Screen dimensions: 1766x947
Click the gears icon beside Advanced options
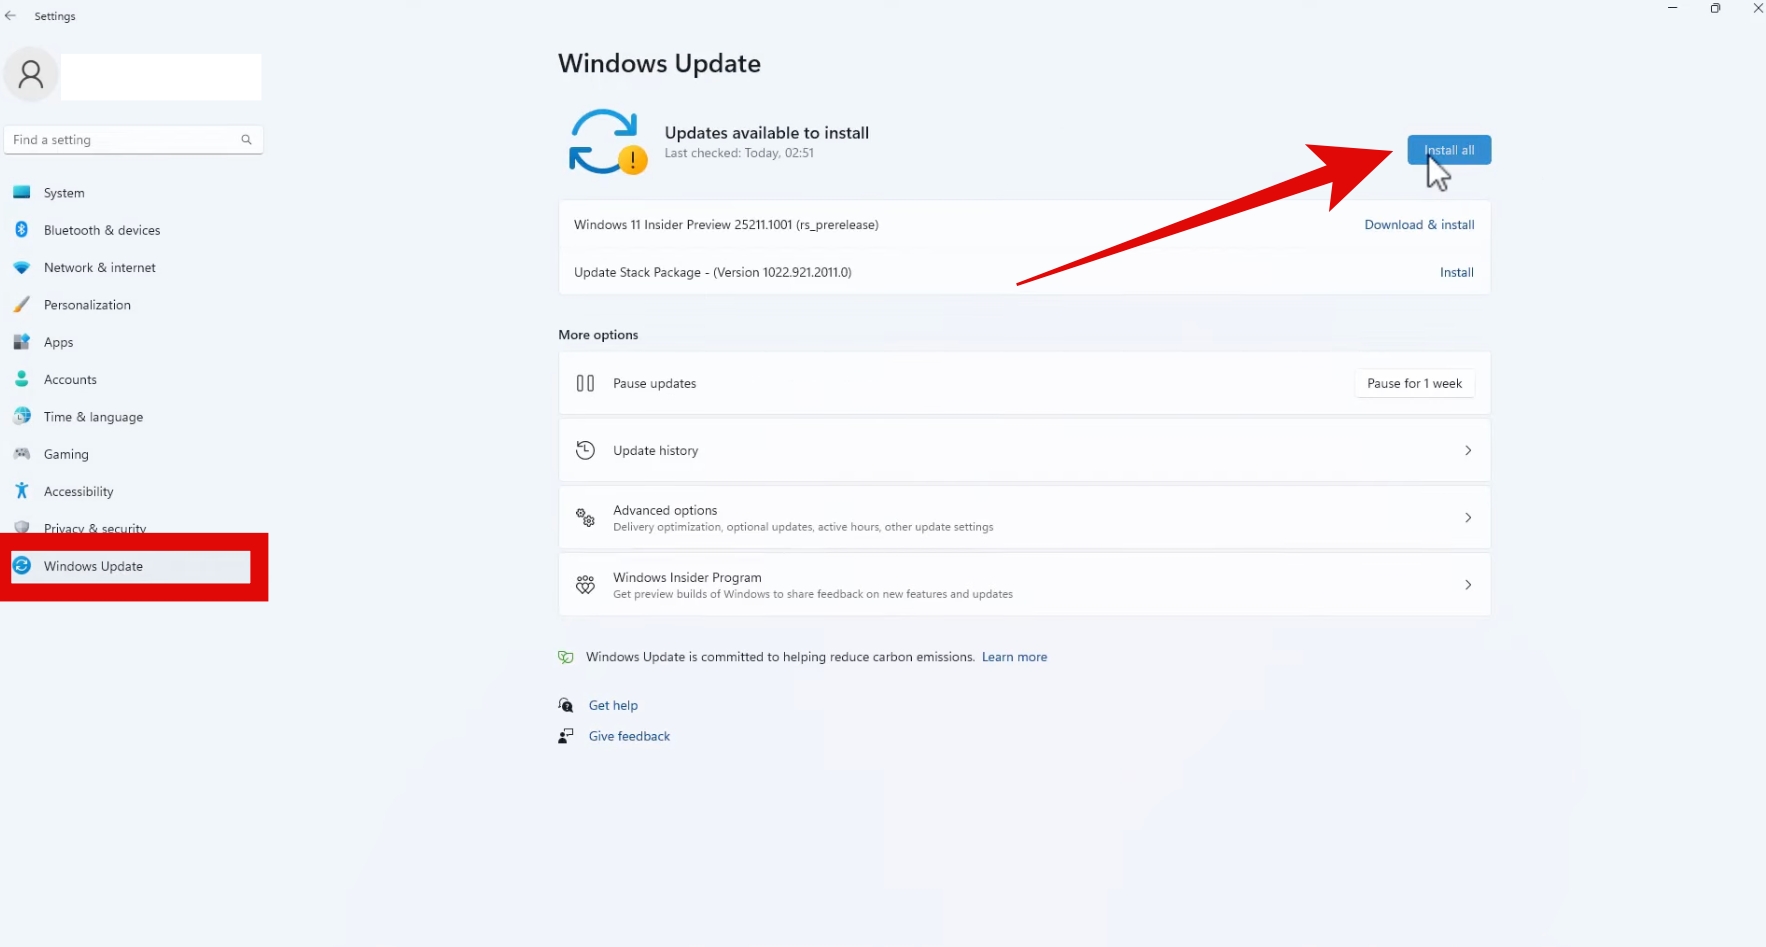[585, 518]
